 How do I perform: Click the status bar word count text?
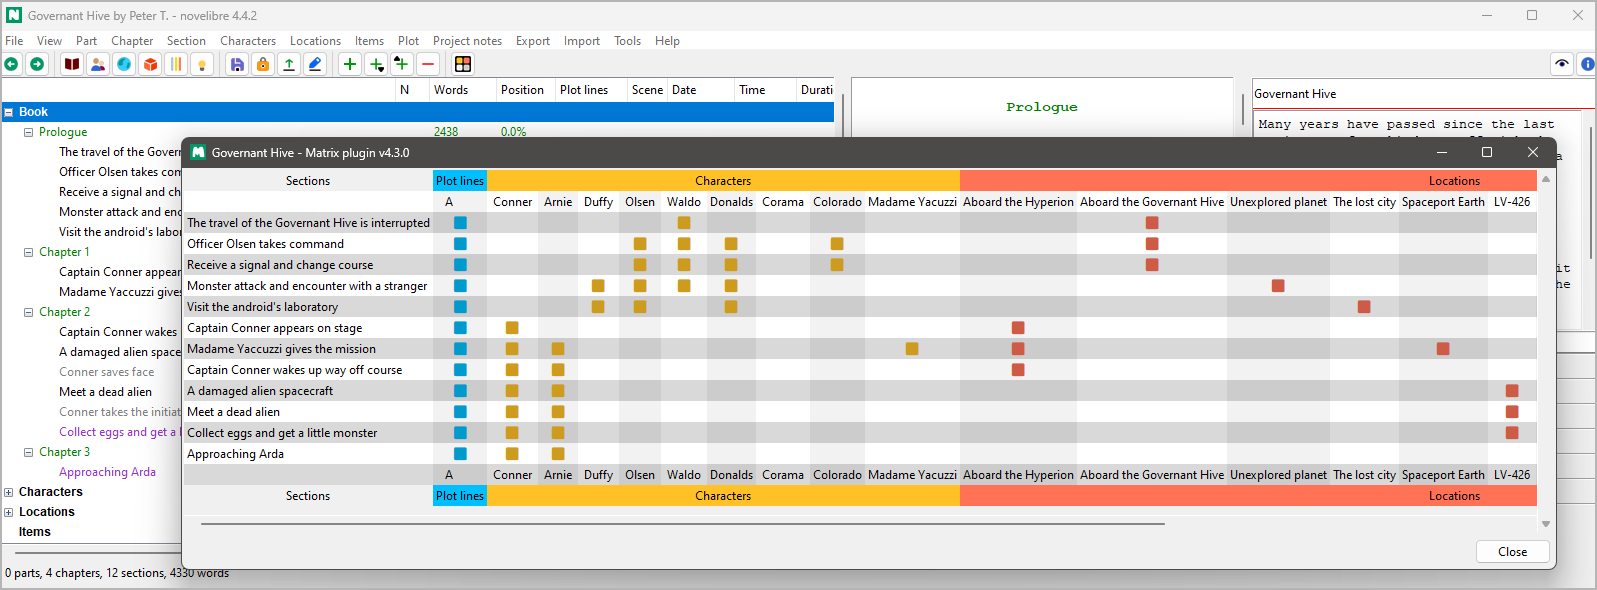pos(117,573)
